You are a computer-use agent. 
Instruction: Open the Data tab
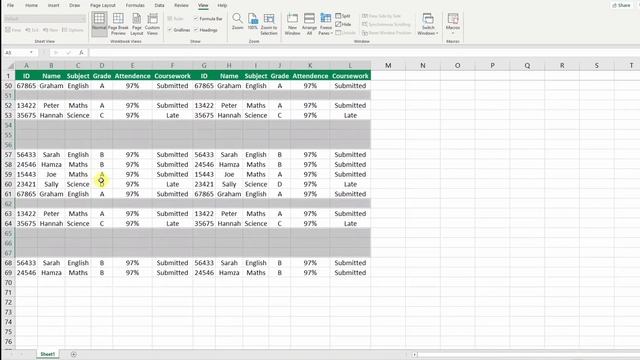pos(160,5)
